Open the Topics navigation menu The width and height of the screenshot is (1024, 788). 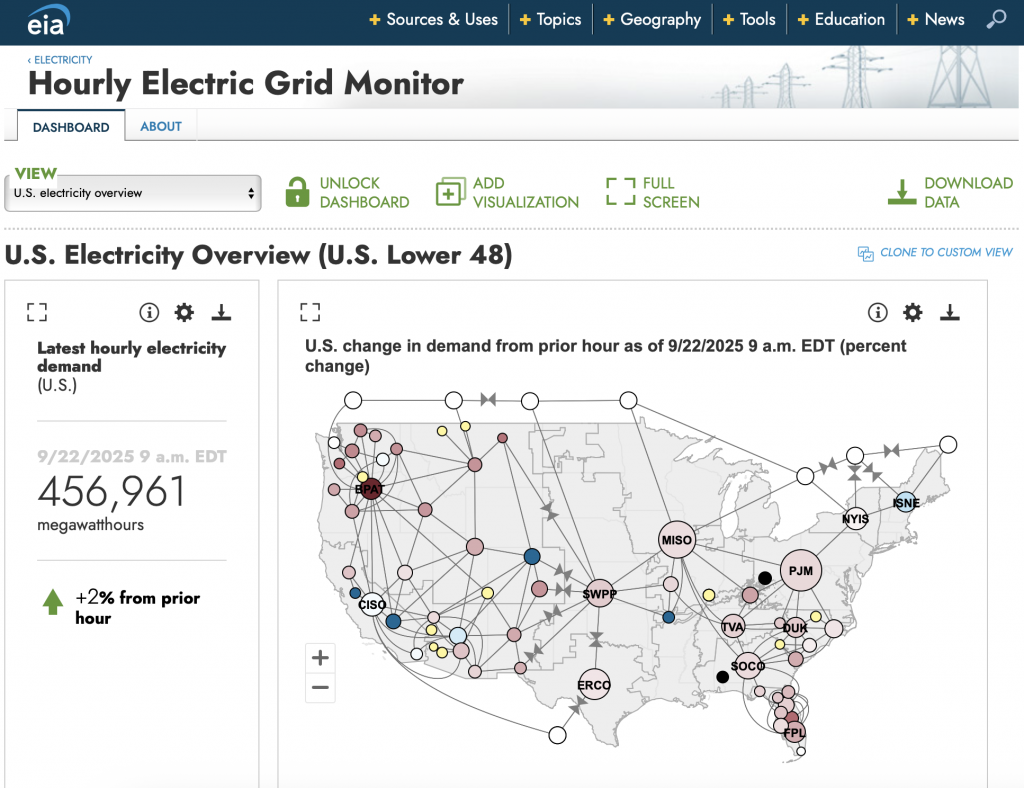pos(550,20)
